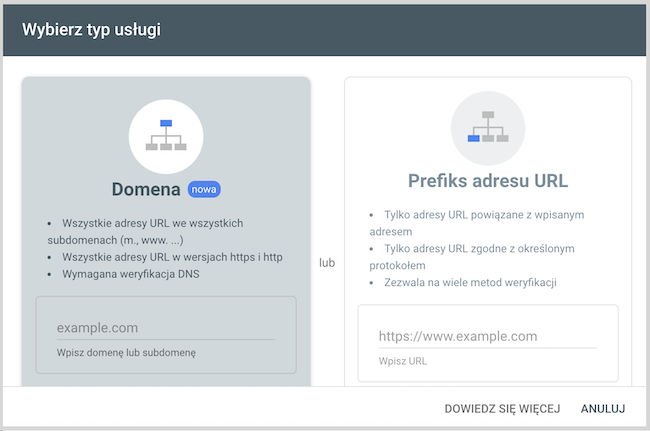Click 'Tylko adresy URL powiązane z wpisanym adresem'
This screenshot has height=431, width=650.
pos(477,223)
